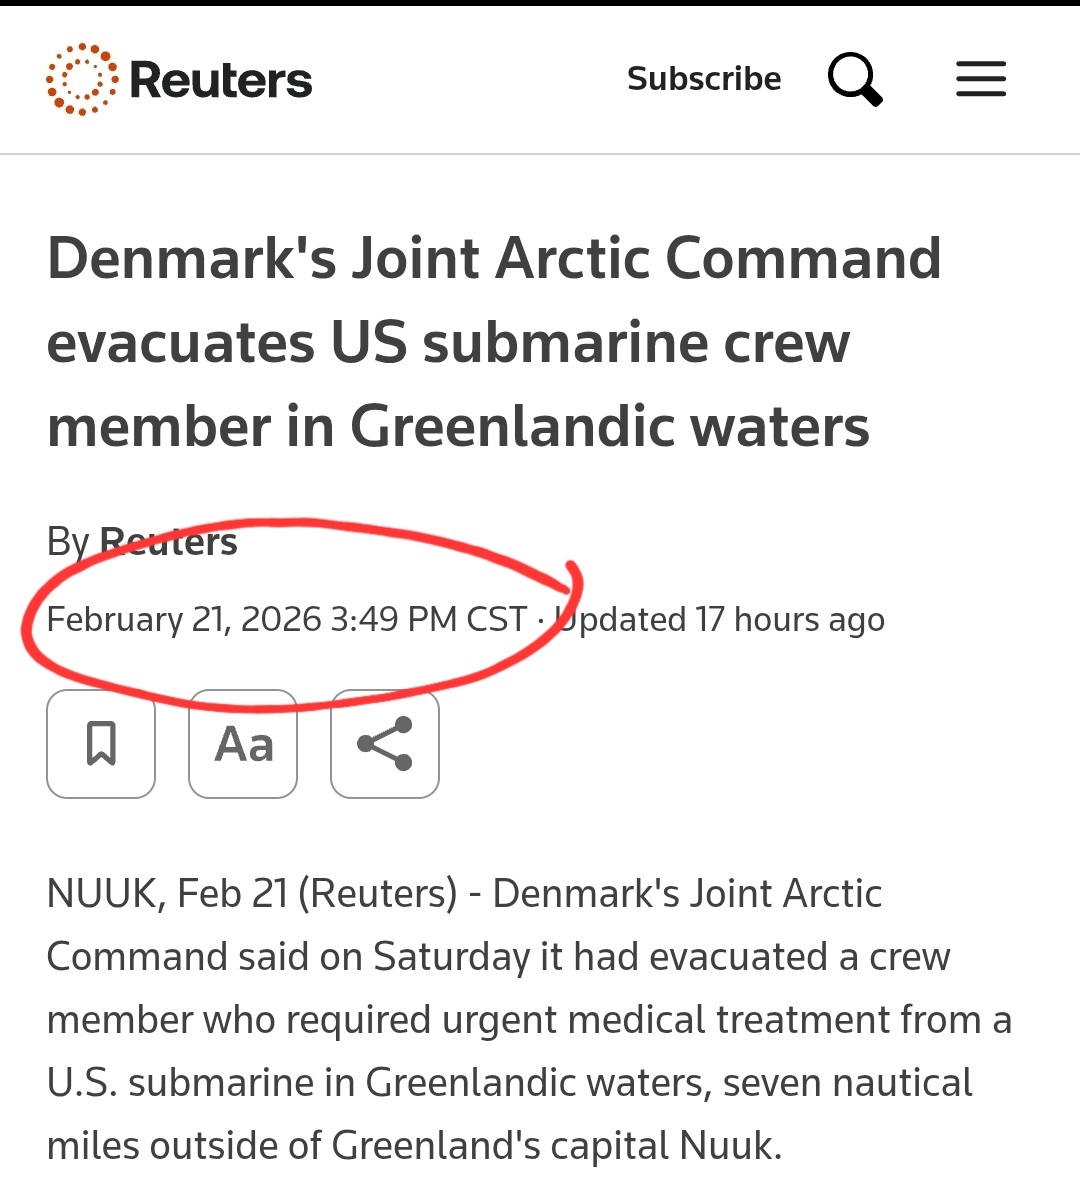Click the Reuters wordmark in header

pos(221,80)
